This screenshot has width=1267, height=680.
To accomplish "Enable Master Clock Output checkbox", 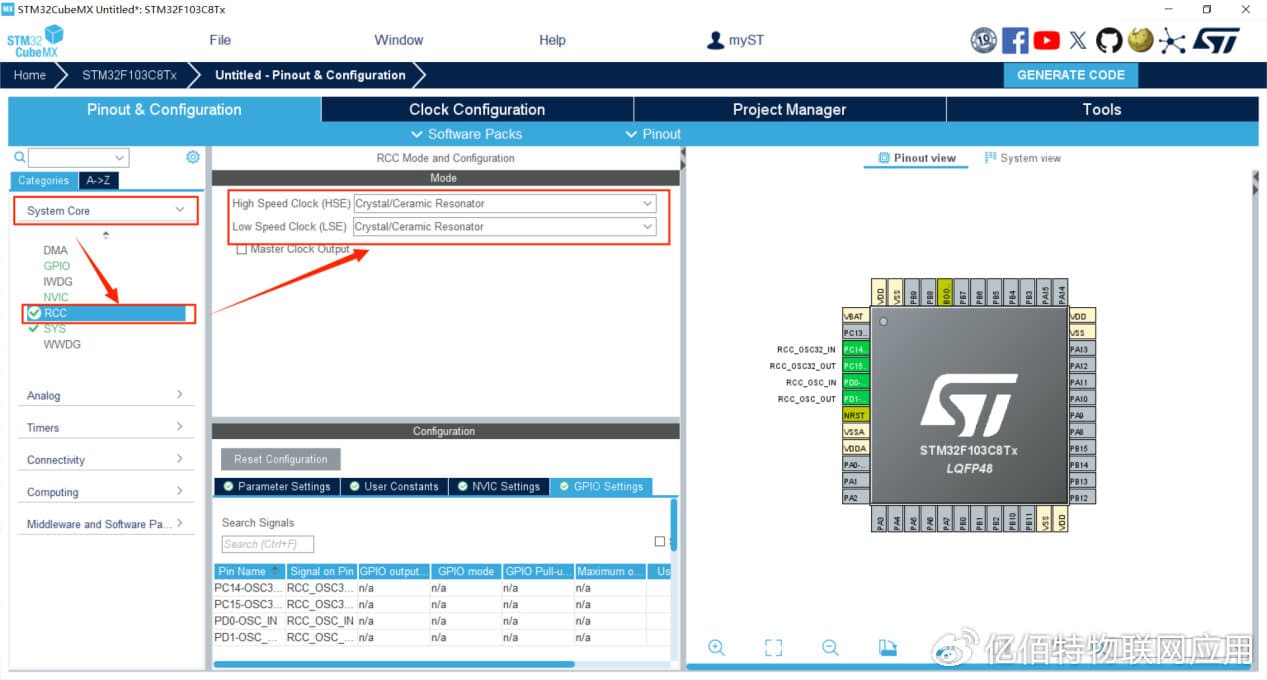I will point(241,249).
